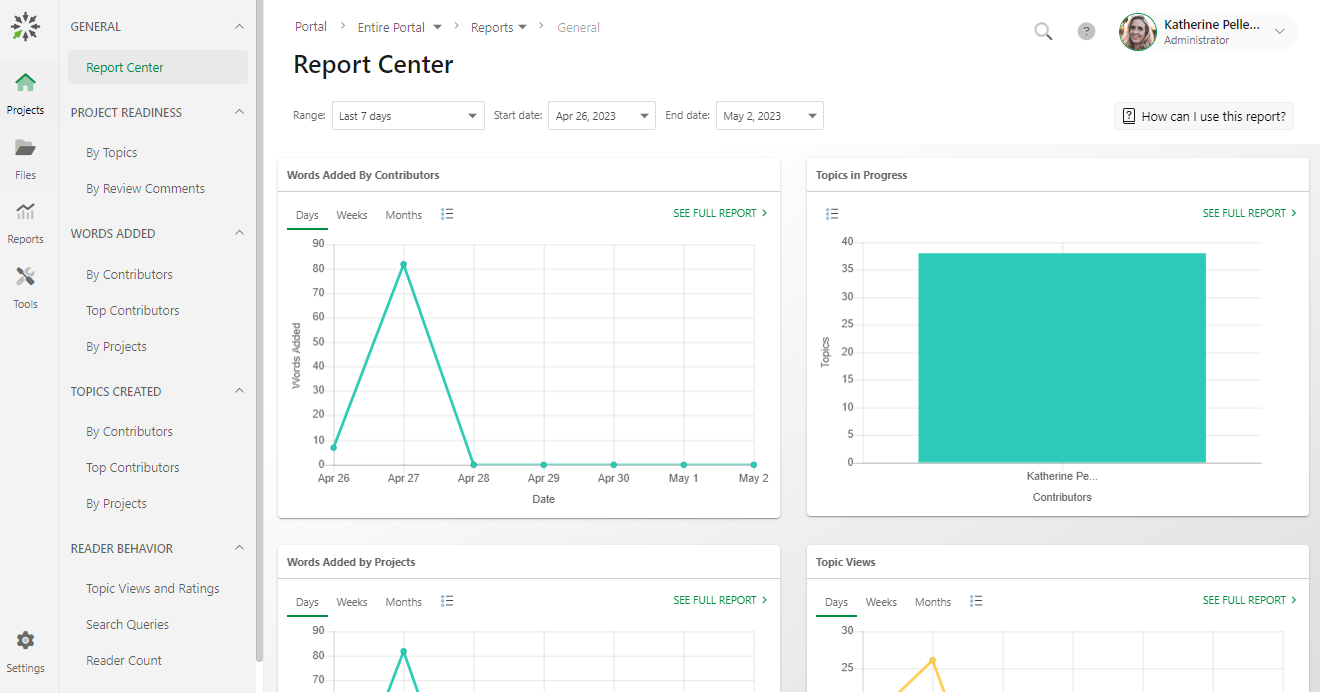
Task: Click the search magnifier icon
Action: coord(1043,32)
